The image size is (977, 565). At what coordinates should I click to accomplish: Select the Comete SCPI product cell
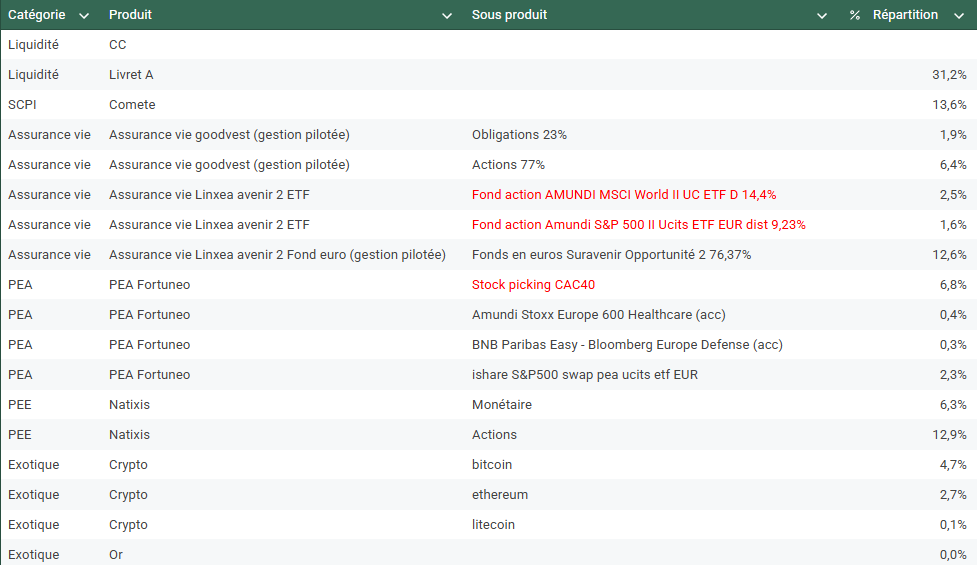pyautogui.click(x=132, y=105)
